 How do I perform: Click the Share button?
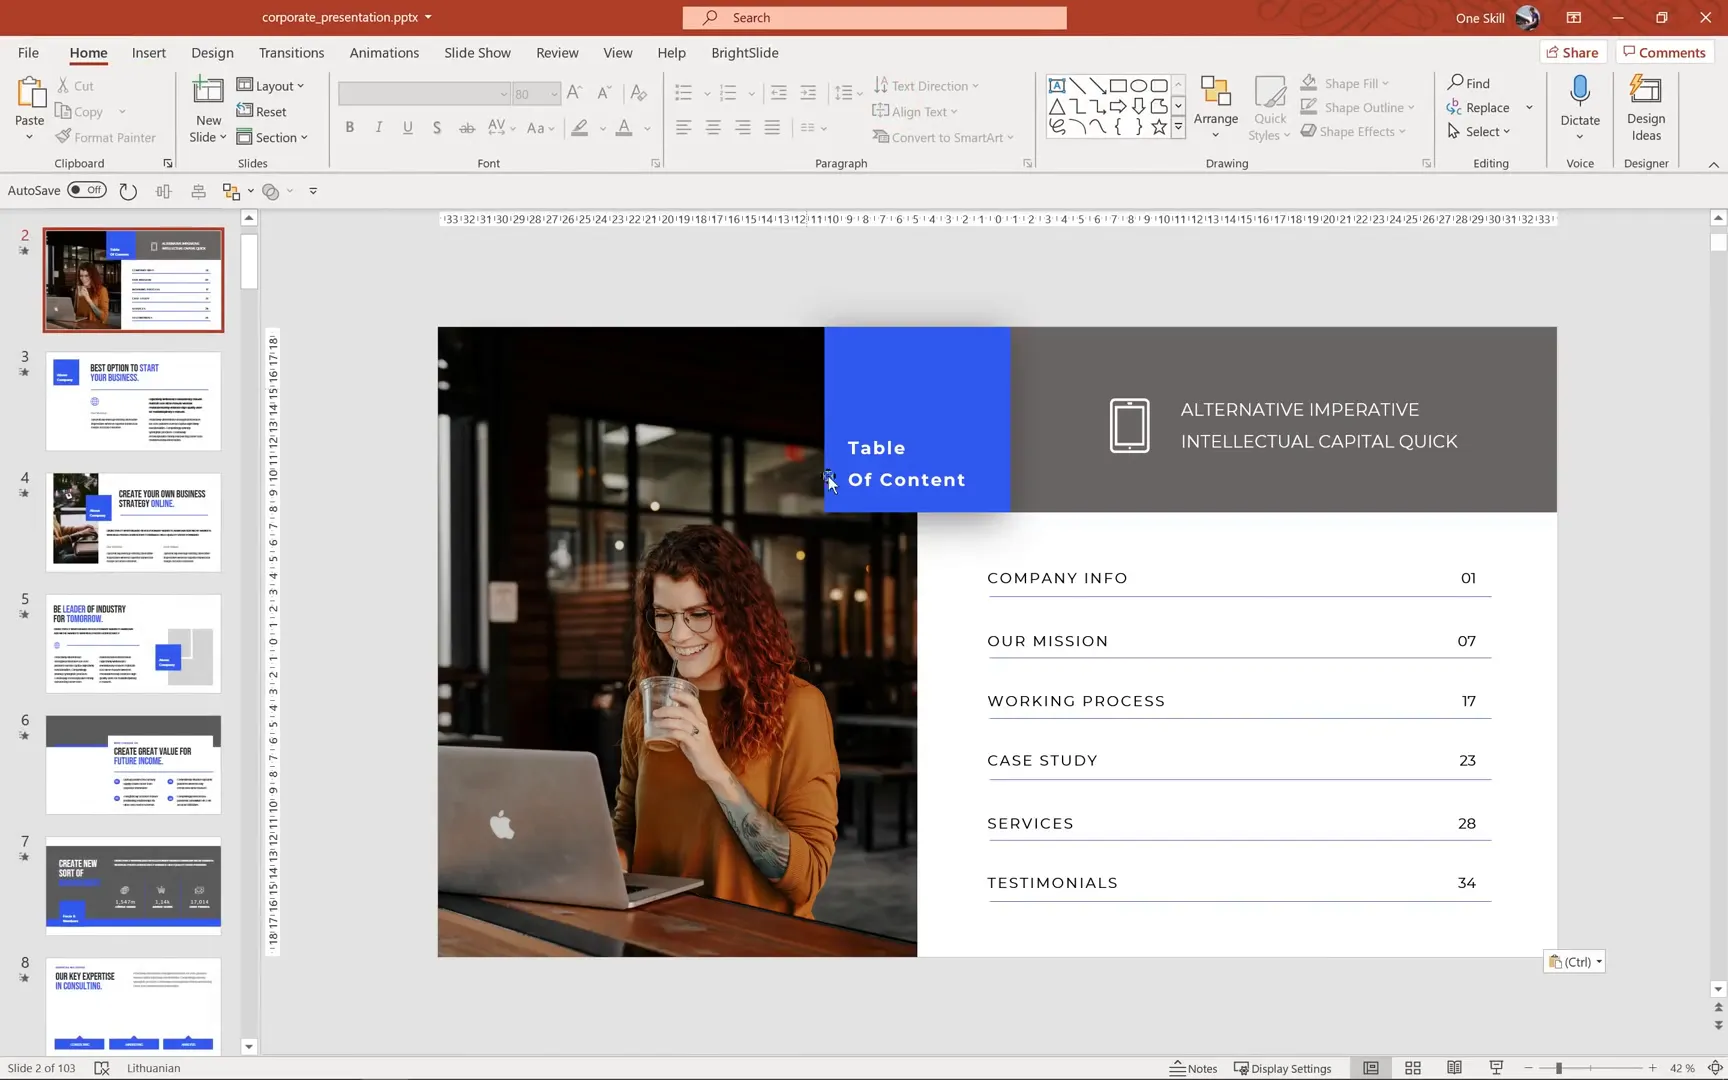(1572, 51)
